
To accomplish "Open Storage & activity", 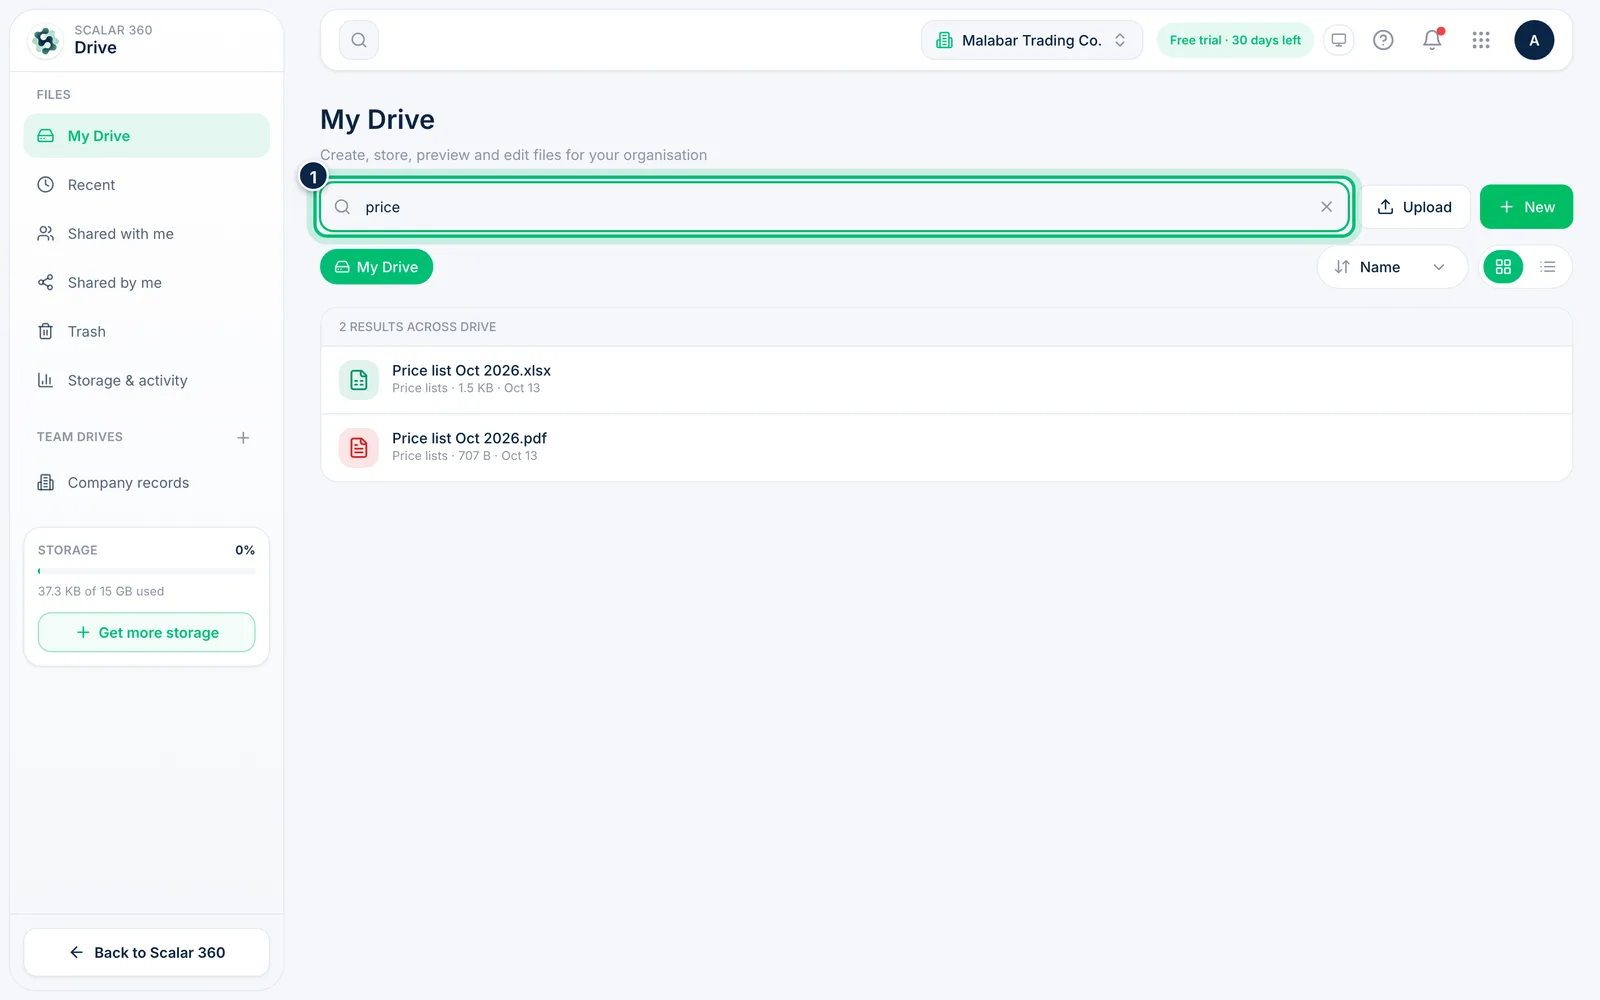I will click(x=147, y=381).
